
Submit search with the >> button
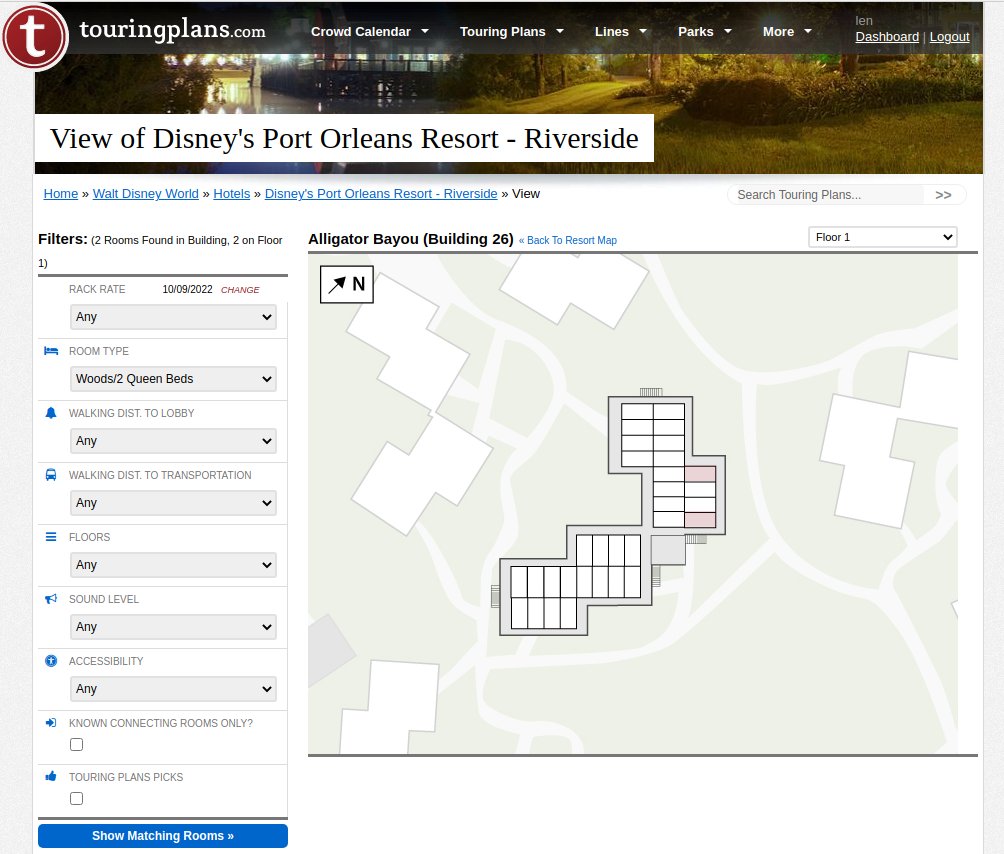[x=943, y=195]
